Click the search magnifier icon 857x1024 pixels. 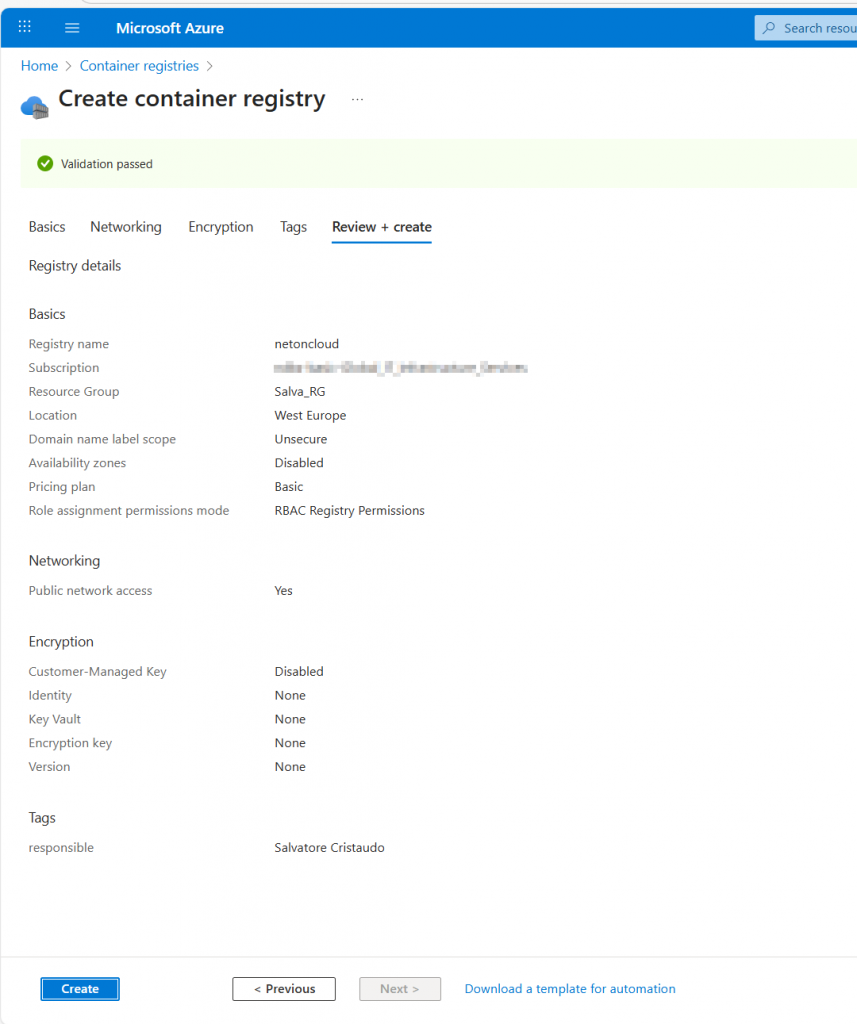pos(769,28)
